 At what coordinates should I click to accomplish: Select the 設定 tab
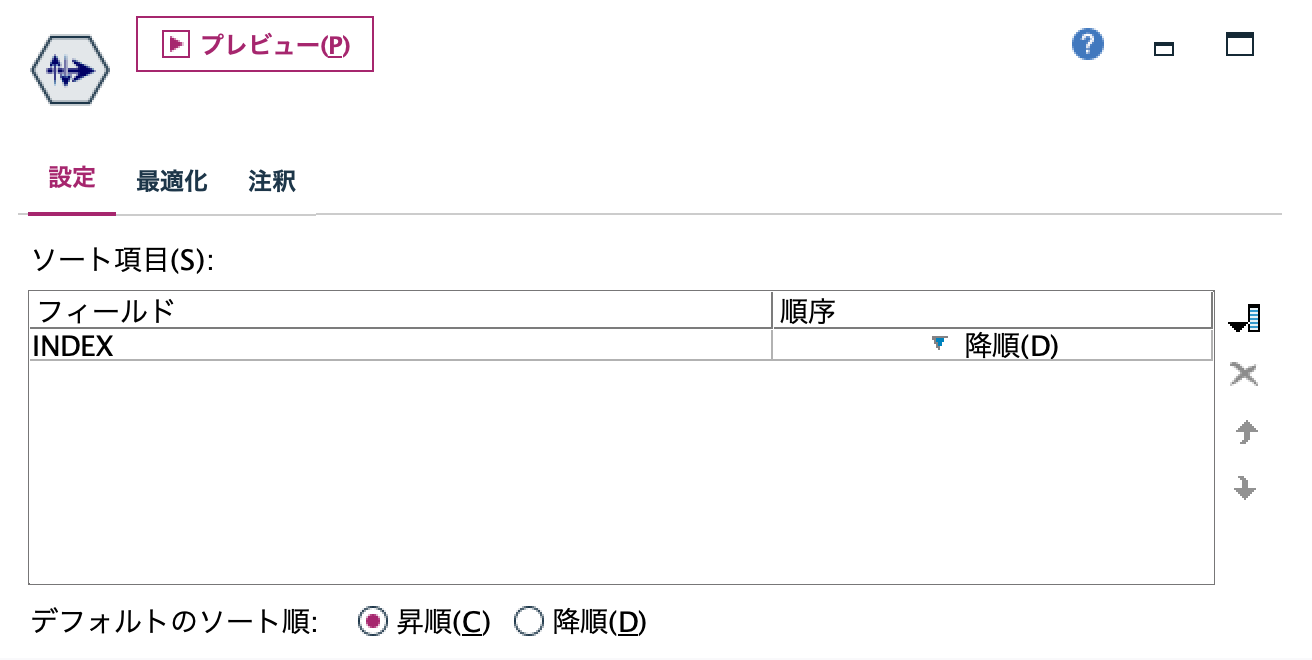70,180
